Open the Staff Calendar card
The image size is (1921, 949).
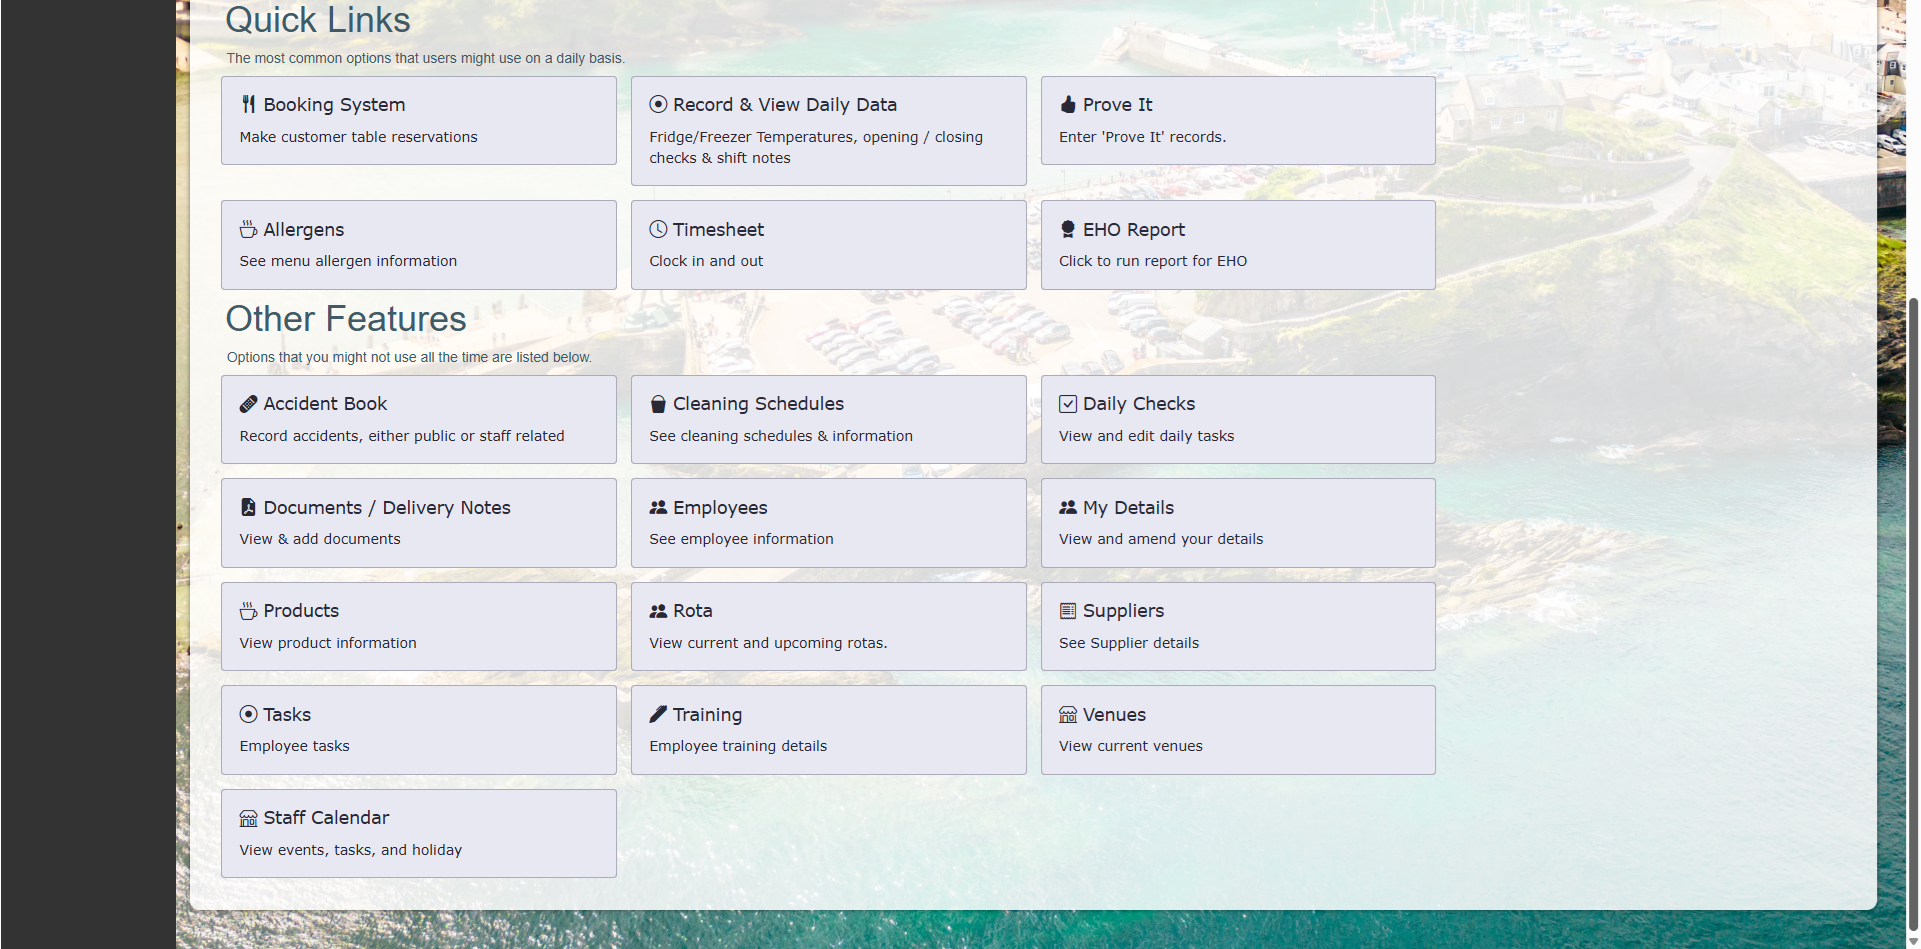418,833
